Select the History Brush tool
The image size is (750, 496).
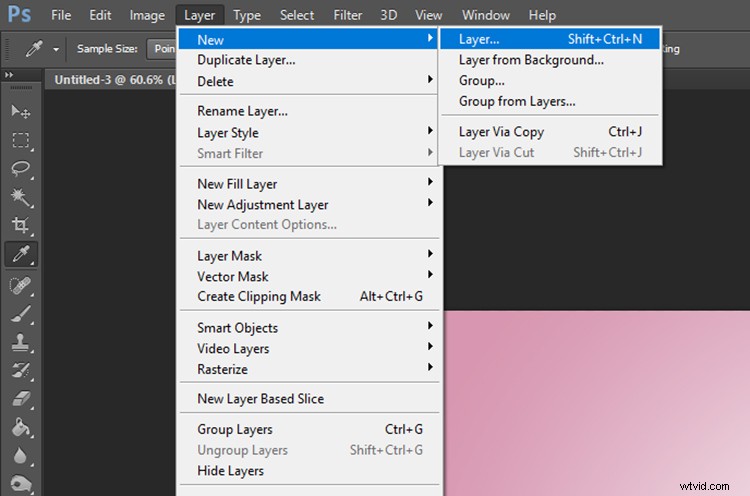pos(21,371)
